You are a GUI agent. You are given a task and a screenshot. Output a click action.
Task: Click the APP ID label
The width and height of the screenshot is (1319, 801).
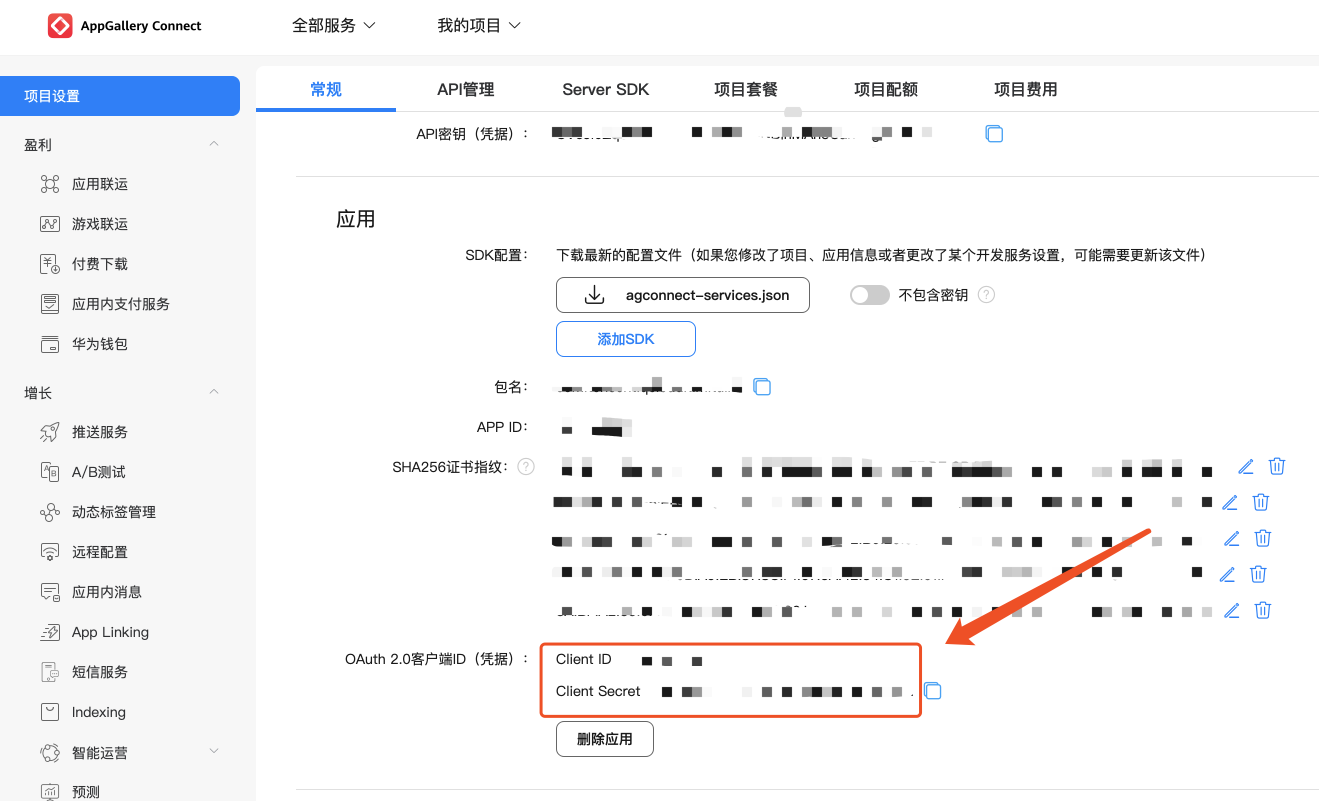click(x=502, y=427)
